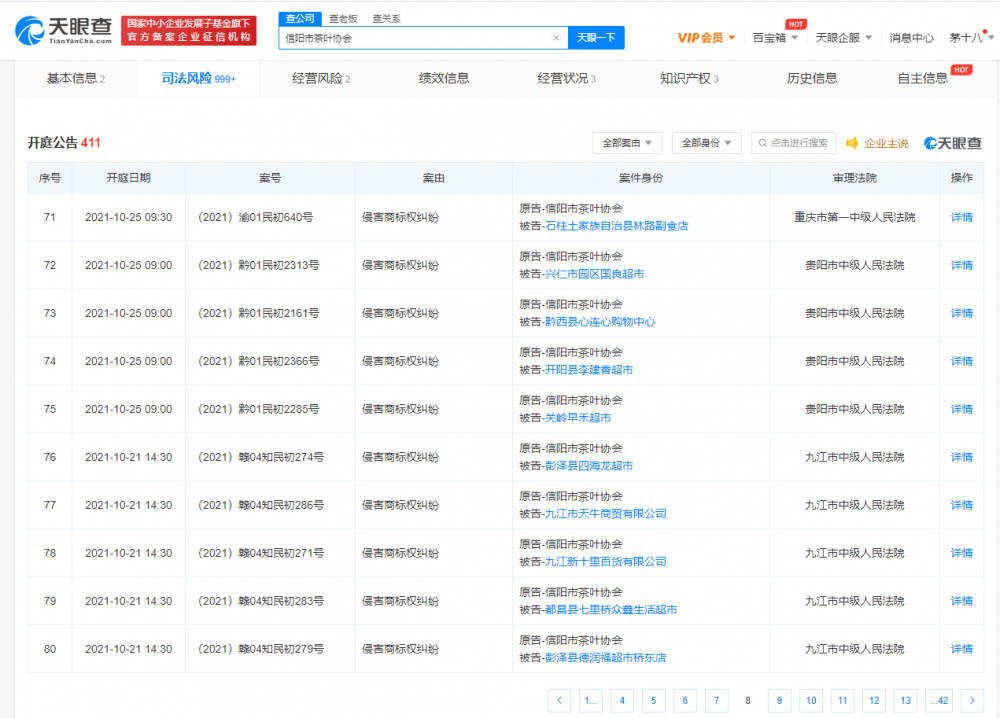Viewport: 1000px width, 718px height.
Task: Switch to the 经营风险 tab
Action: (321, 78)
